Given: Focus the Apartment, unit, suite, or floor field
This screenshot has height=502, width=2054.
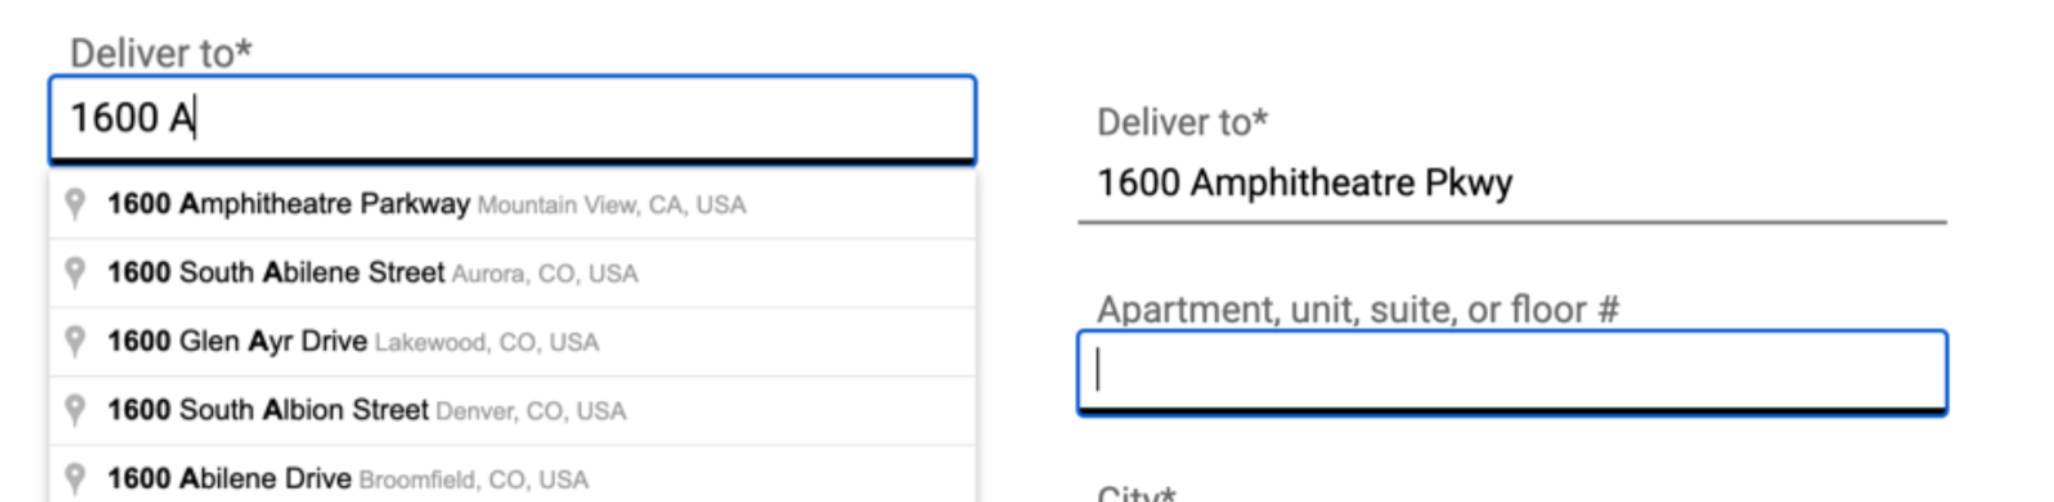Looking at the screenshot, I should coord(1512,371).
